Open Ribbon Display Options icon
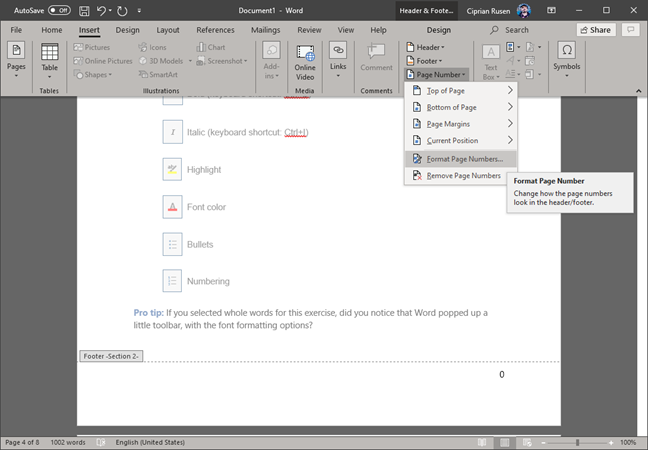 (x=551, y=10)
